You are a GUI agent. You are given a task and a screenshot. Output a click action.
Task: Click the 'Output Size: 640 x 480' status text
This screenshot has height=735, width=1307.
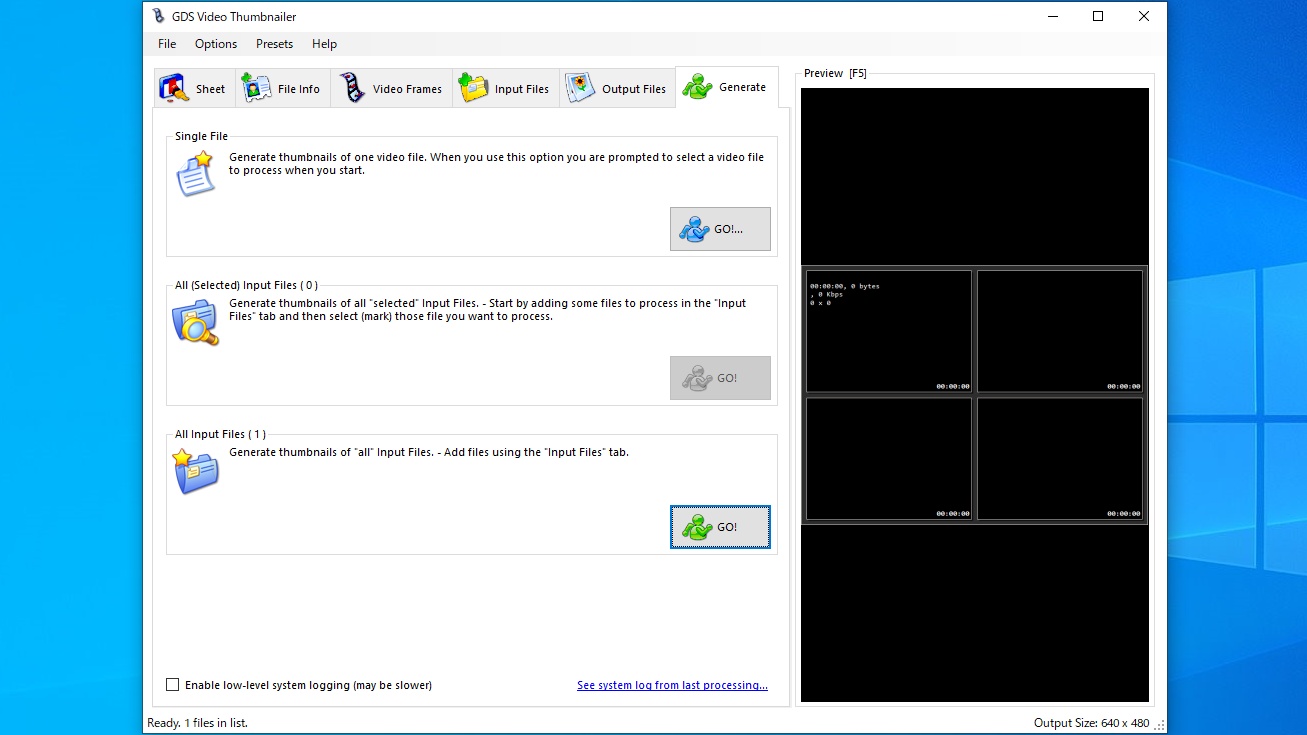click(1091, 722)
